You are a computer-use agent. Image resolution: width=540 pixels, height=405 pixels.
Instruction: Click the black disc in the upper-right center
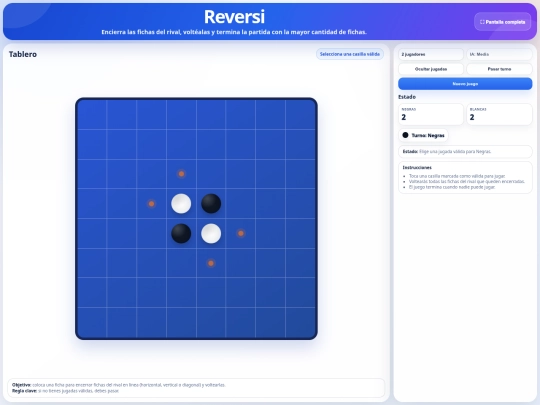pyautogui.click(x=211, y=204)
